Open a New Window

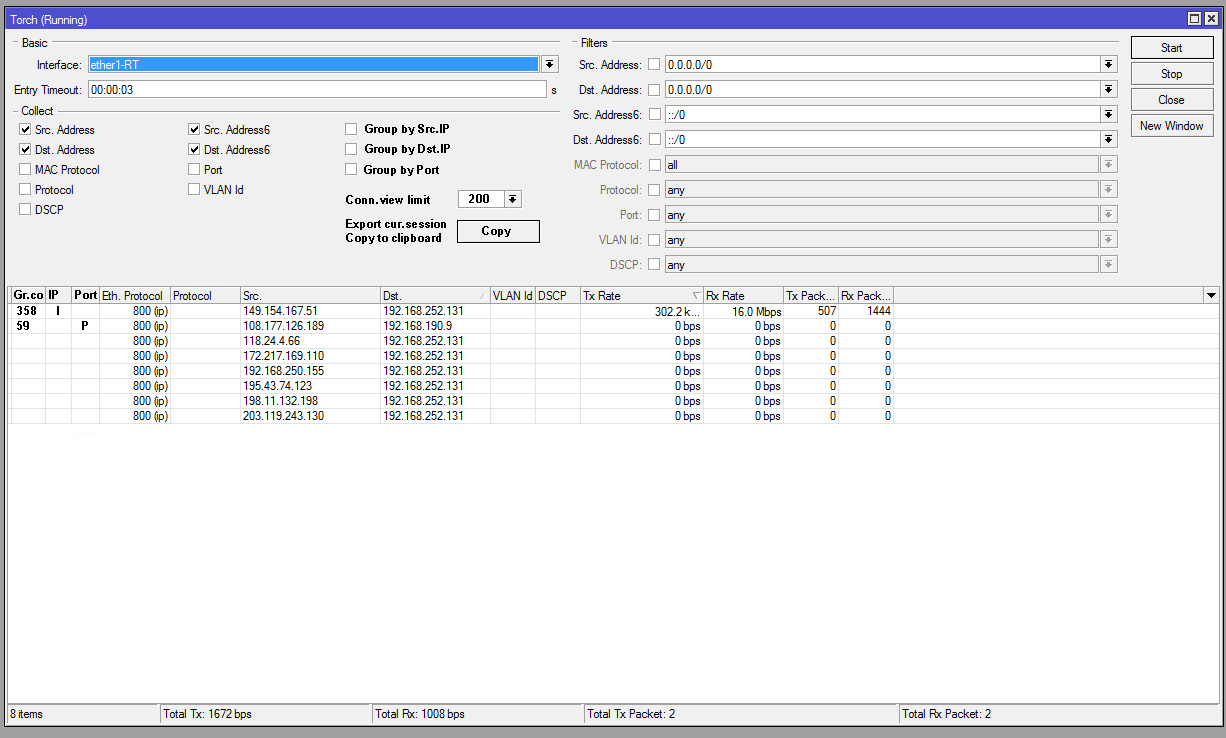[1172, 126]
